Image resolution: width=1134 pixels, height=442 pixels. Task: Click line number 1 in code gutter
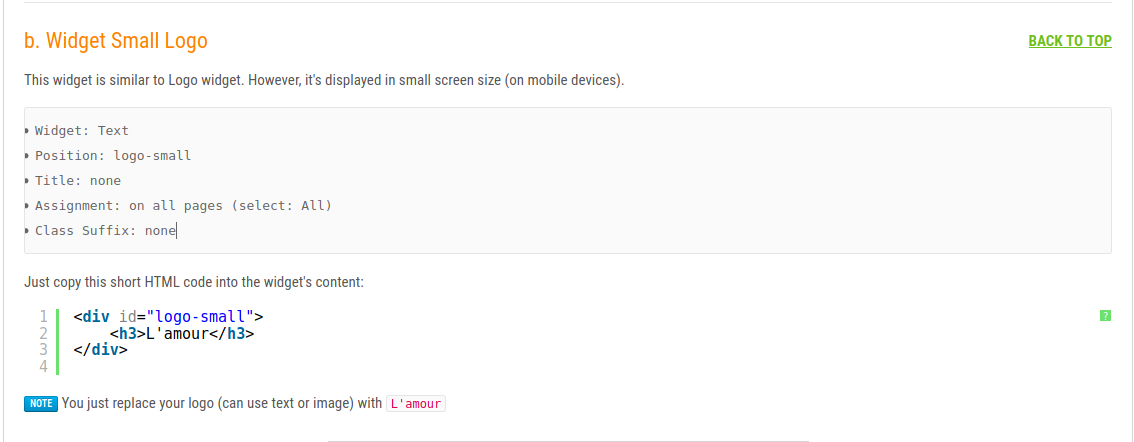coord(43,317)
